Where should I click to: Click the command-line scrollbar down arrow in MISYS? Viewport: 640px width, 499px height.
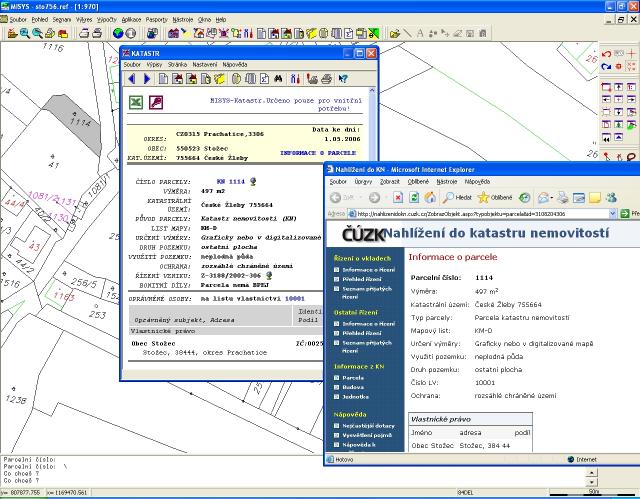pyautogui.click(x=592, y=482)
